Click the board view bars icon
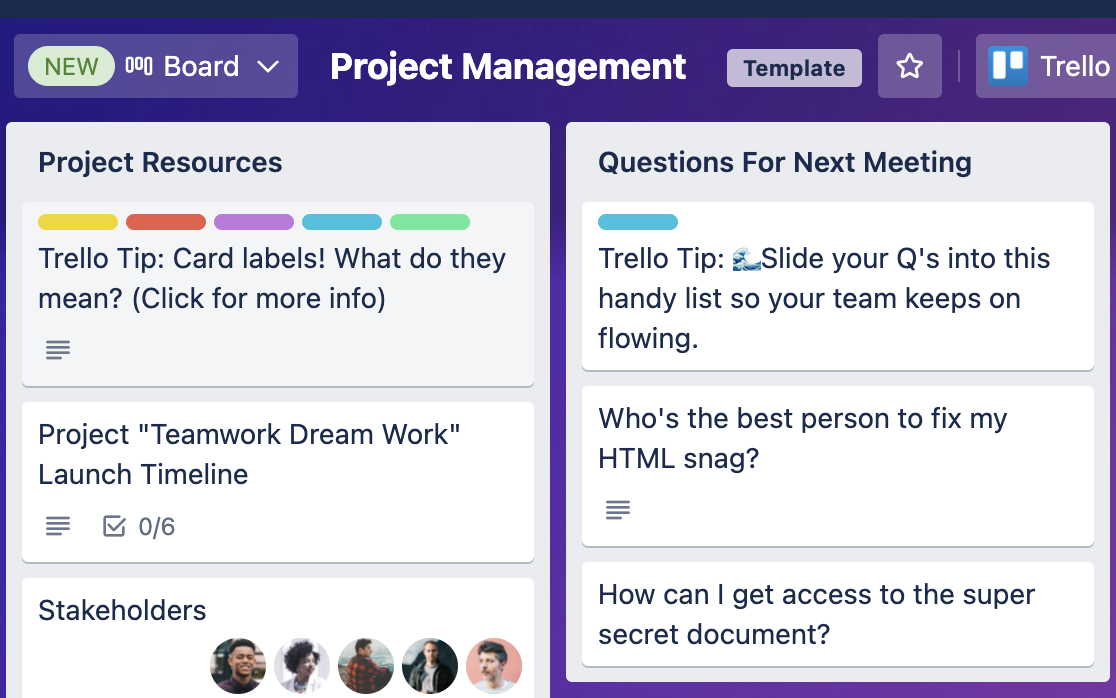The image size is (1116, 698). (139, 66)
